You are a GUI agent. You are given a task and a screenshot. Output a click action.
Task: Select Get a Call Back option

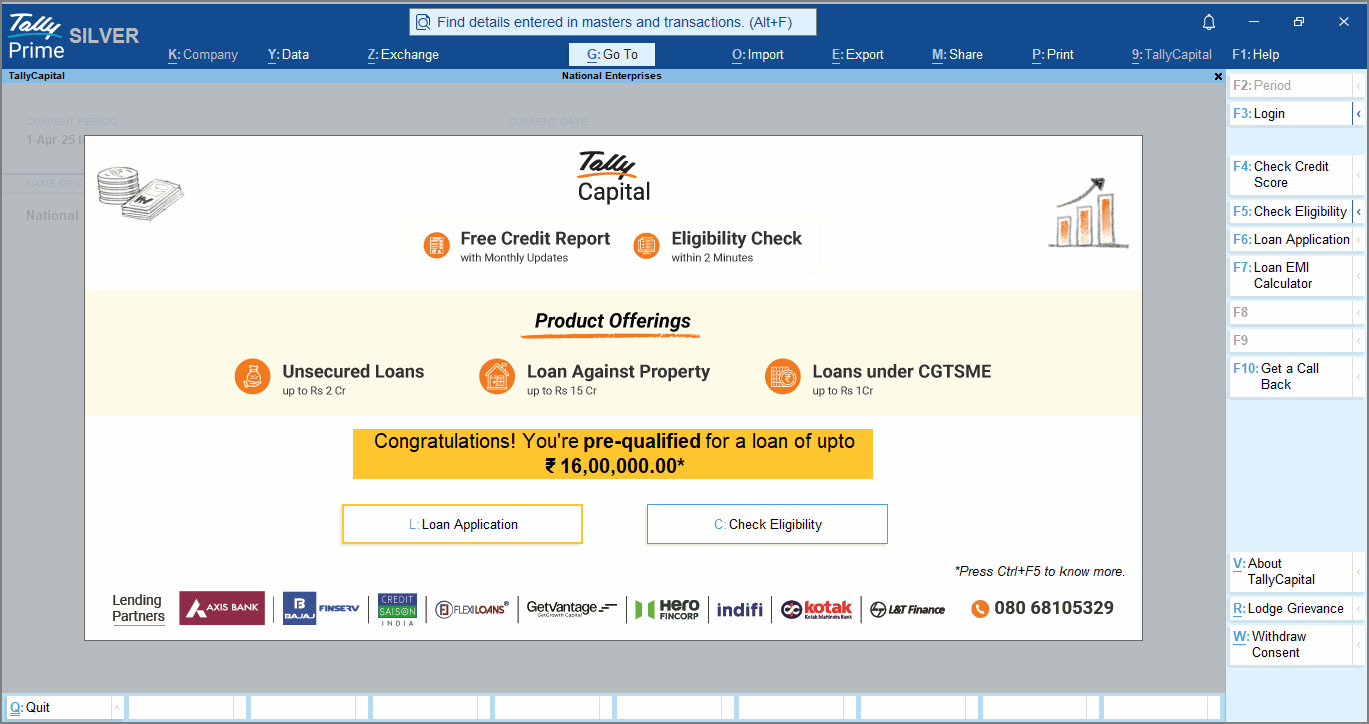coord(1290,376)
